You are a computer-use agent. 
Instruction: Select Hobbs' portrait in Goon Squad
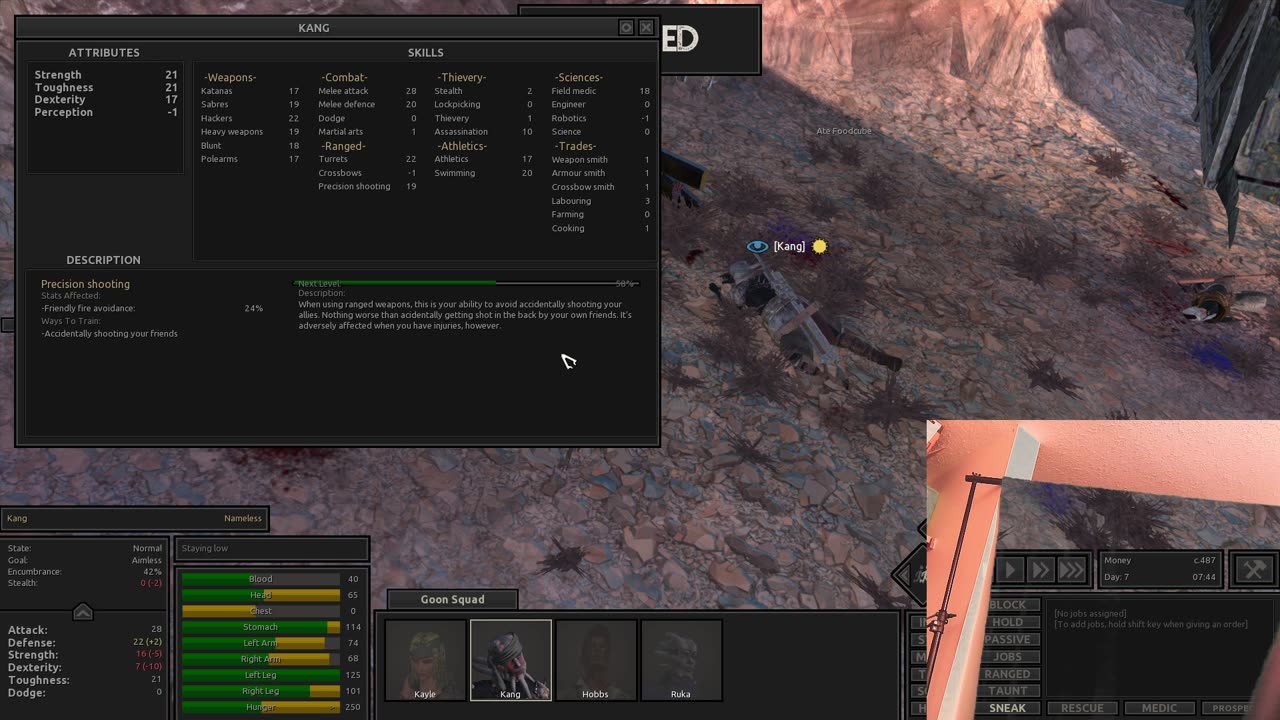595,660
